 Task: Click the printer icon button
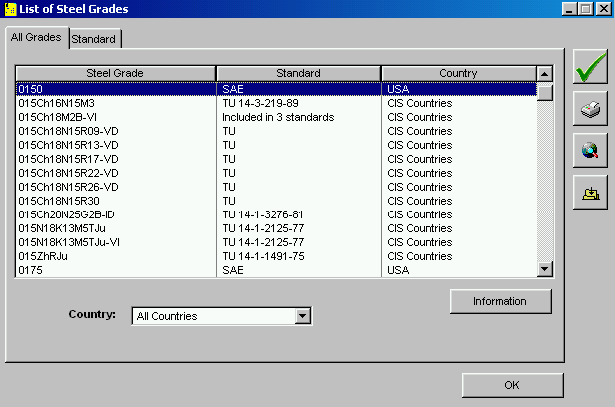click(x=590, y=109)
